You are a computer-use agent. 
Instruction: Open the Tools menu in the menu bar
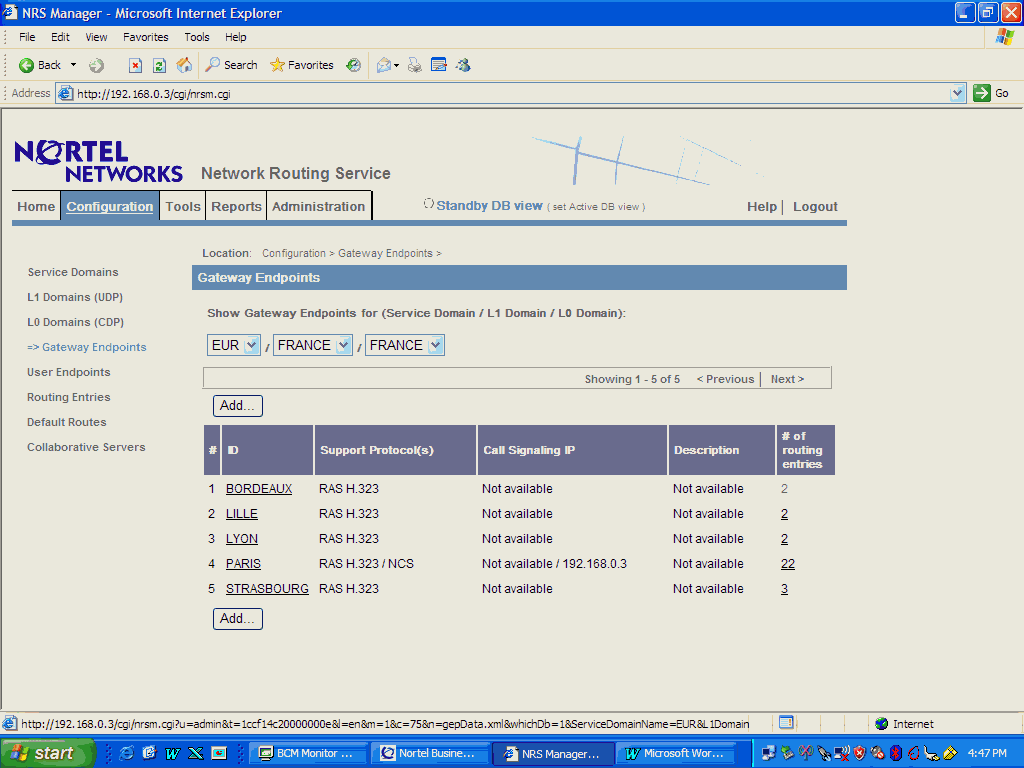click(x=197, y=37)
